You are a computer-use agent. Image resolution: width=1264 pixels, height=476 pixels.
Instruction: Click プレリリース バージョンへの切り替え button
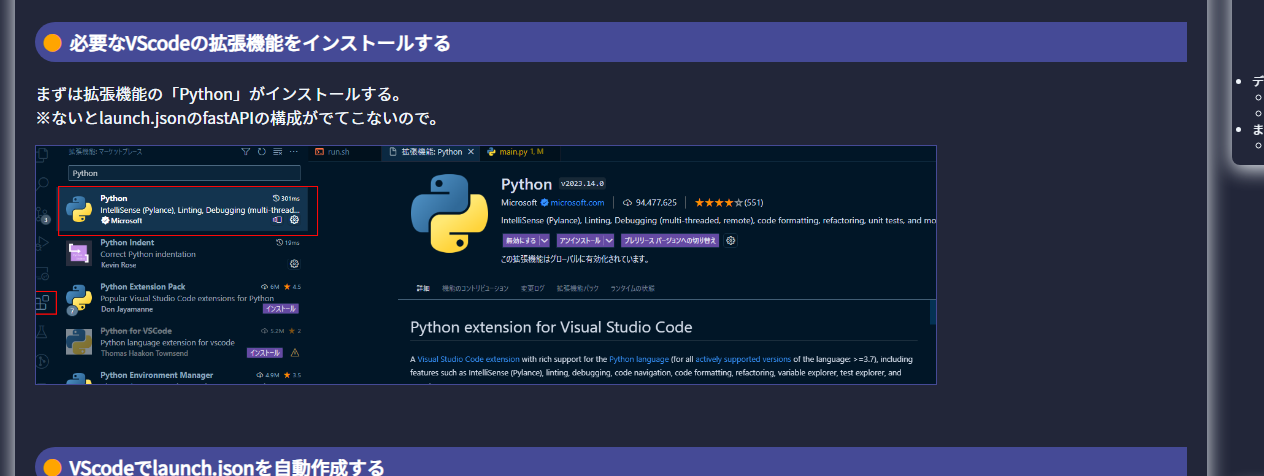pyautogui.click(x=670, y=241)
